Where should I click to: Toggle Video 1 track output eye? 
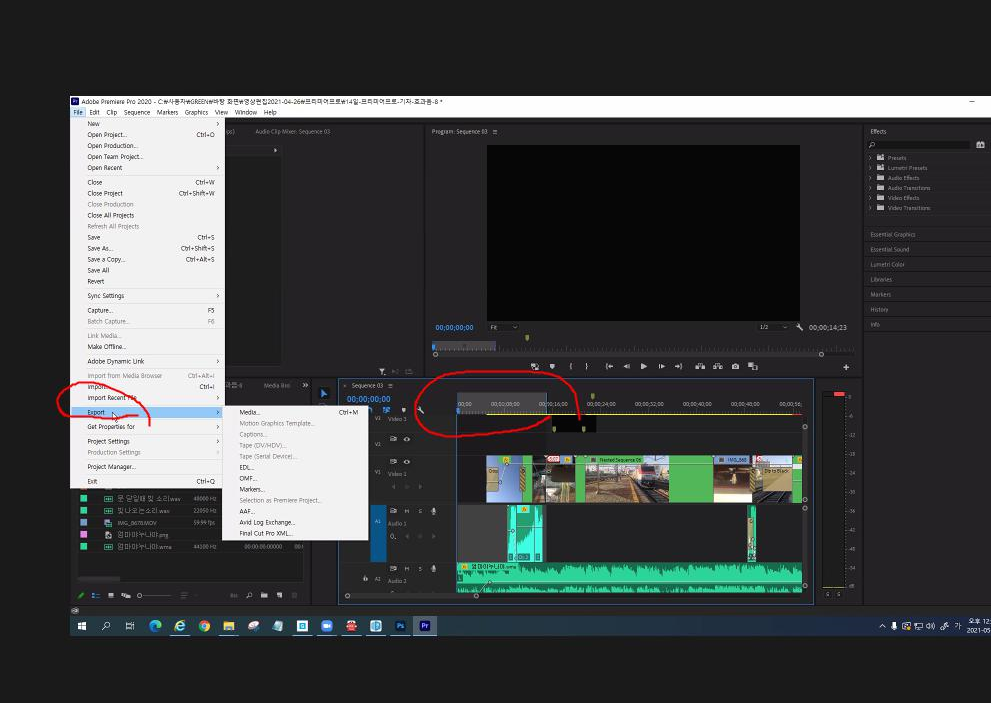click(x=406, y=462)
